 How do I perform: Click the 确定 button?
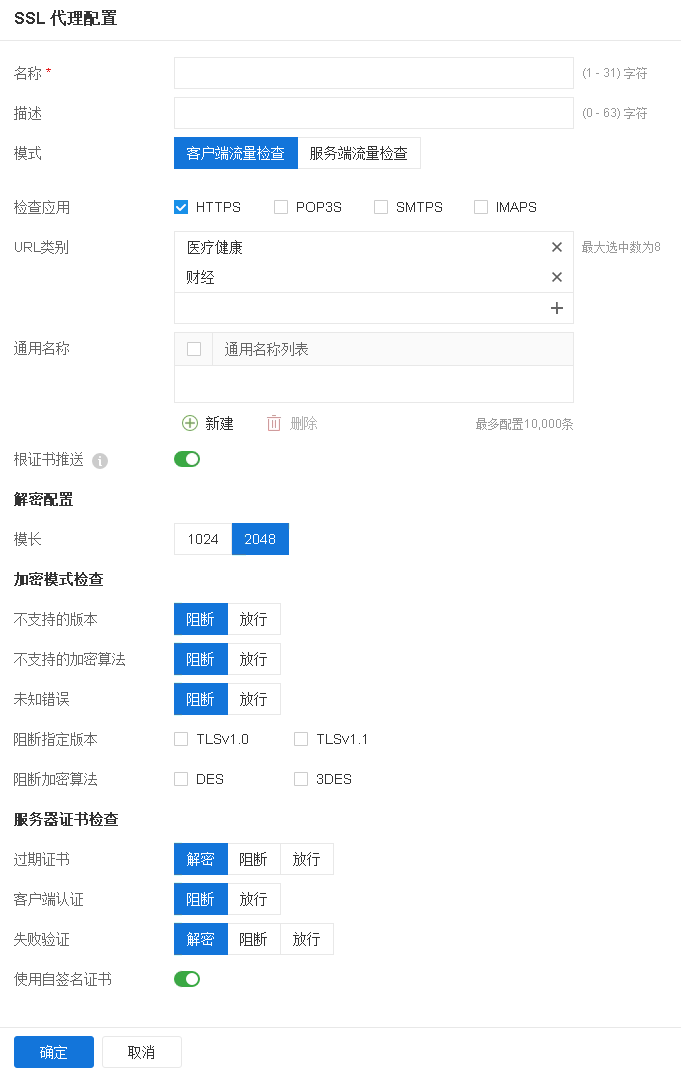click(x=53, y=1052)
